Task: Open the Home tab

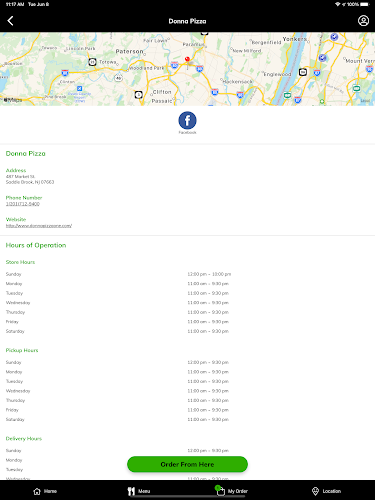Action: tap(45, 491)
